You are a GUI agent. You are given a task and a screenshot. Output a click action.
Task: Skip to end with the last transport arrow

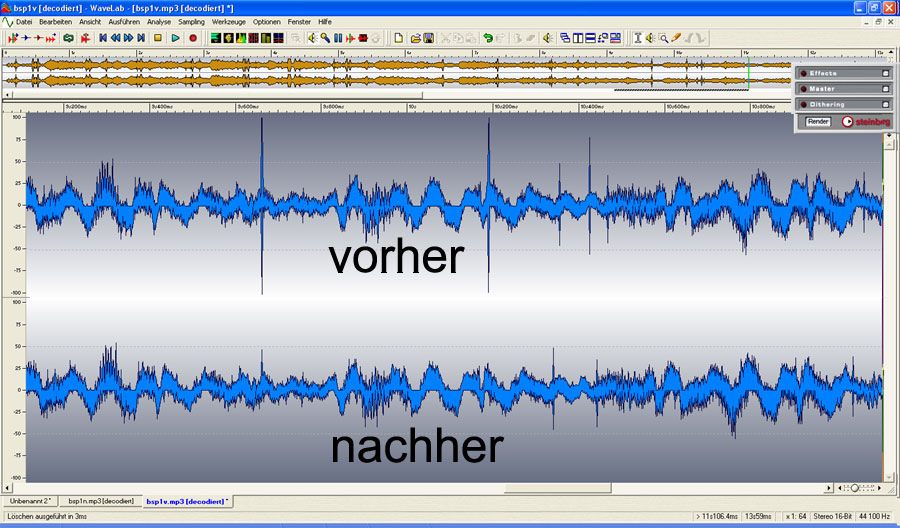click(x=141, y=38)
